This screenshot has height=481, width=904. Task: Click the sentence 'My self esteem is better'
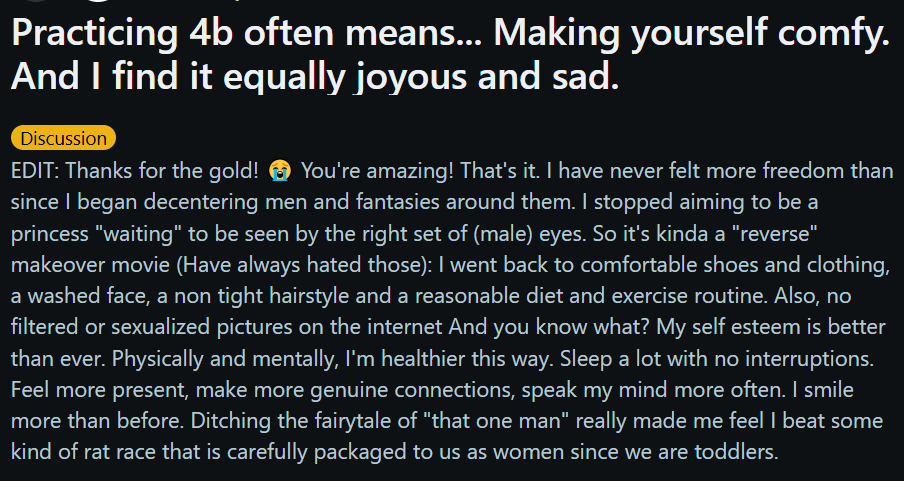[771, 327]
